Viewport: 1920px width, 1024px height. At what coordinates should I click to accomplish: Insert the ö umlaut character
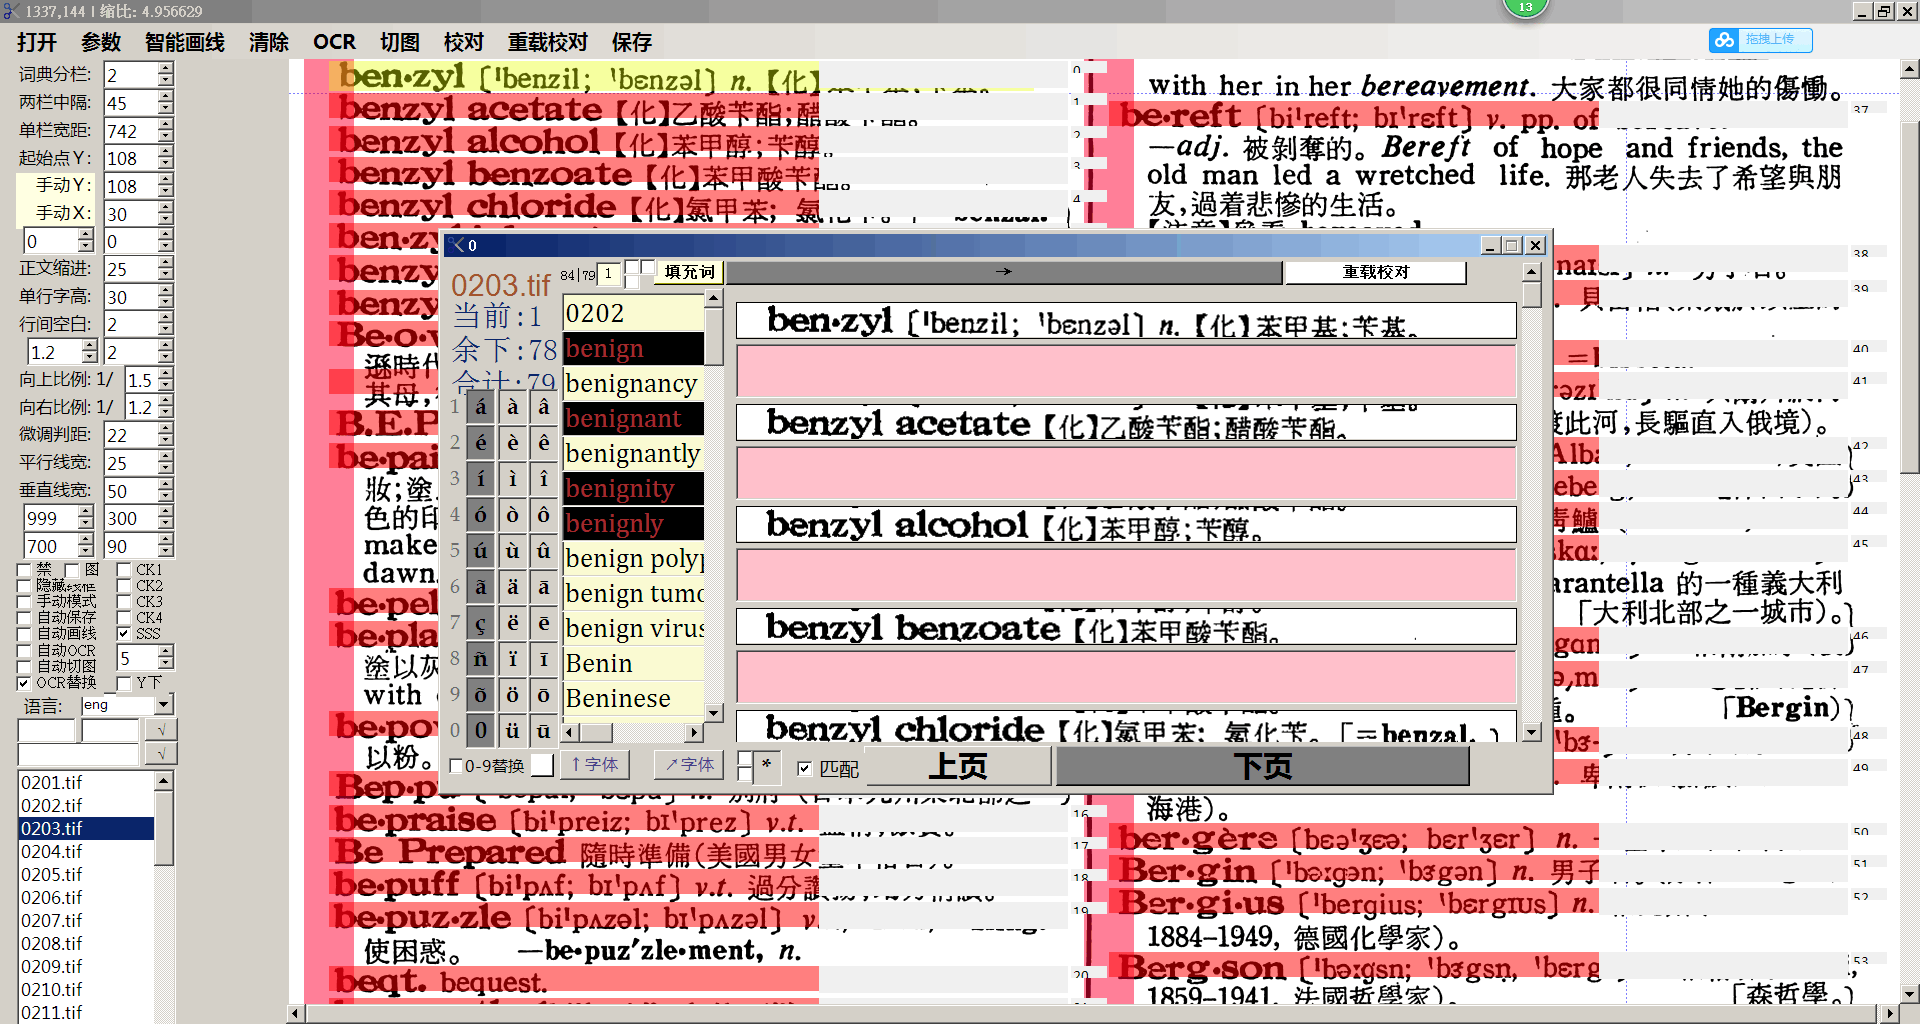pos(513,694)
